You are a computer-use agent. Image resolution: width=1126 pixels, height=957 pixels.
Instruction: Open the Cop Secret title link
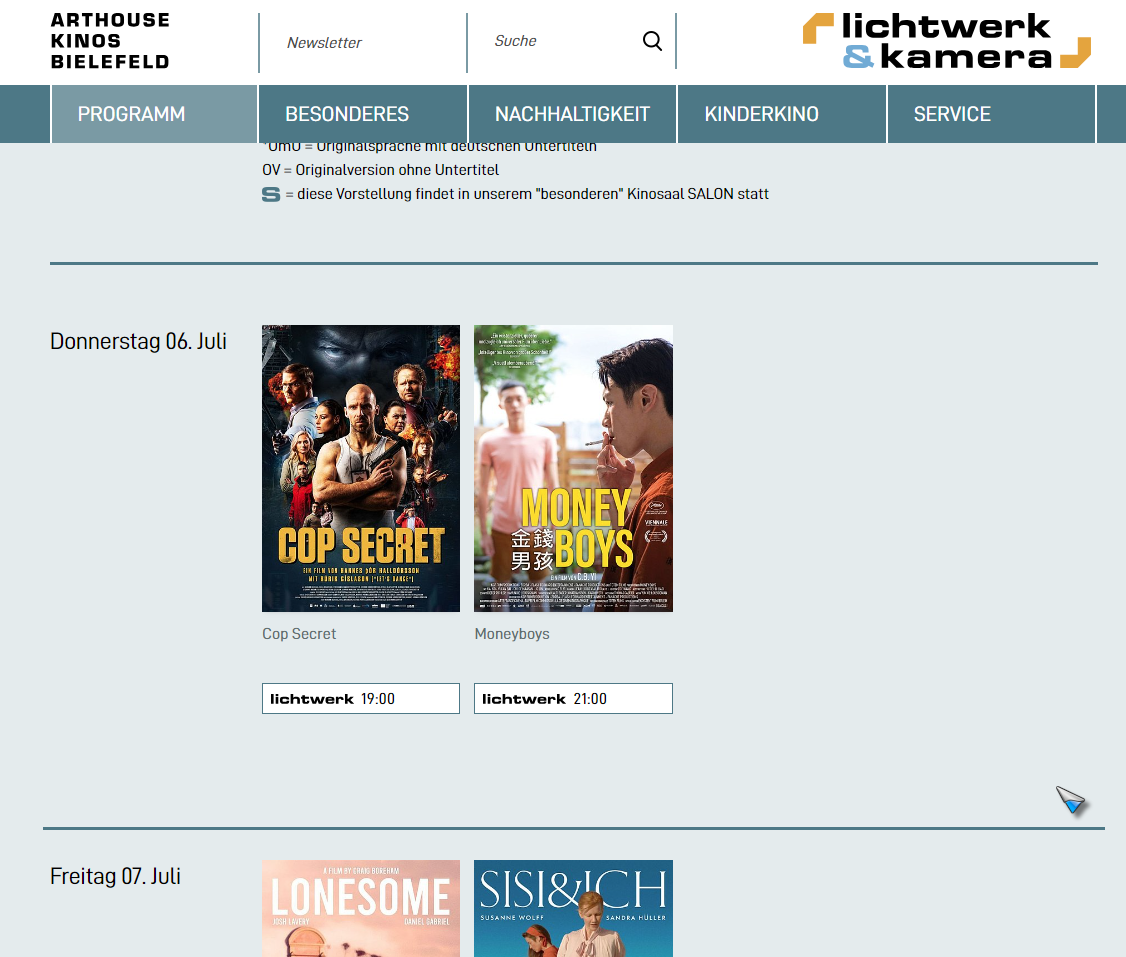pos(299,634)
